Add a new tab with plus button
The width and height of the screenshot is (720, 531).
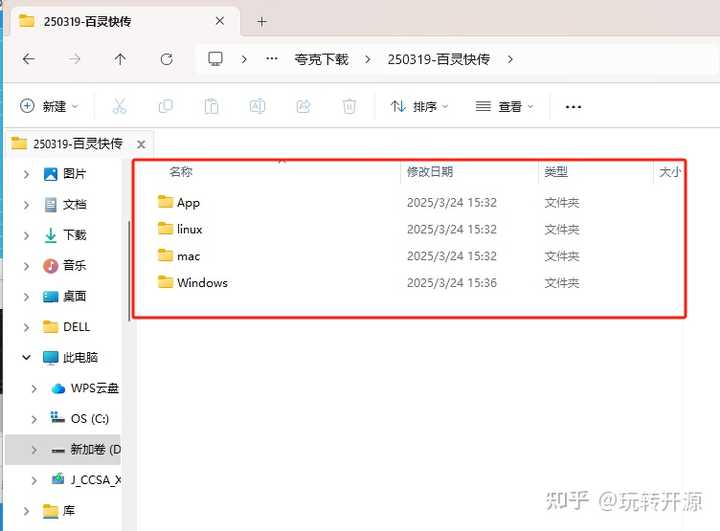coord(262,22)
